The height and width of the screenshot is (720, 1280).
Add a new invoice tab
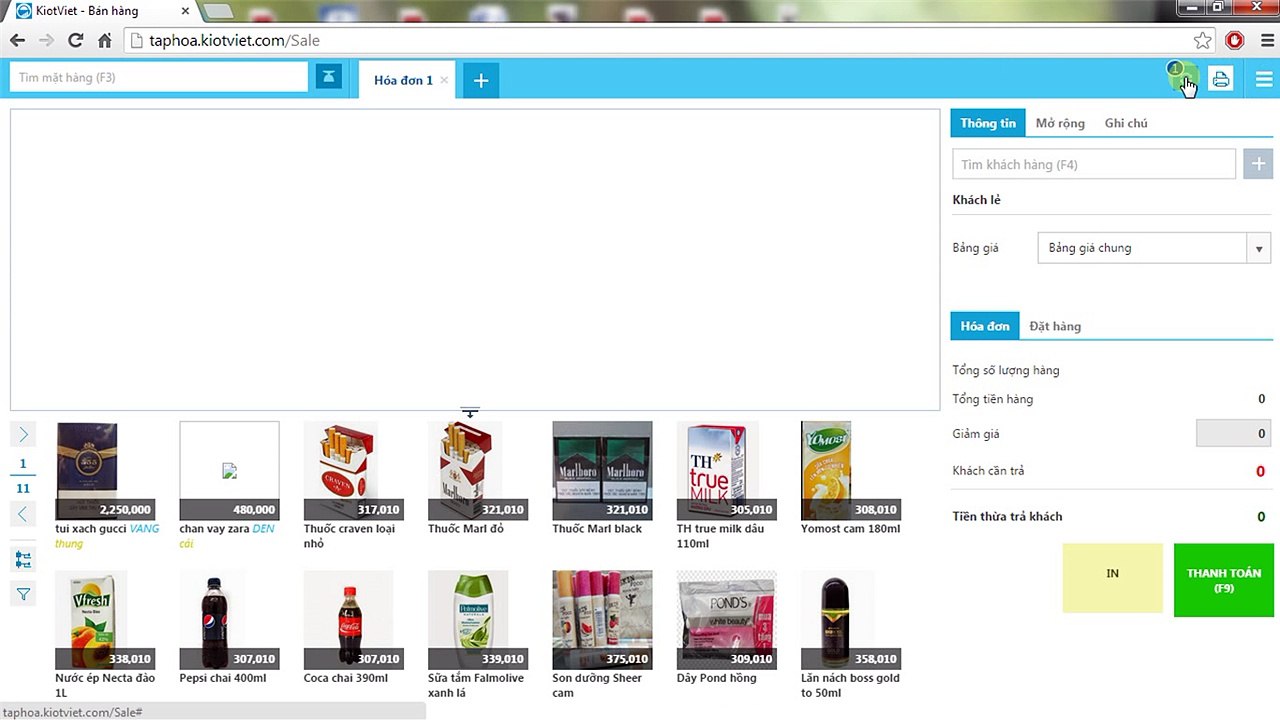(x=481, y=81)
